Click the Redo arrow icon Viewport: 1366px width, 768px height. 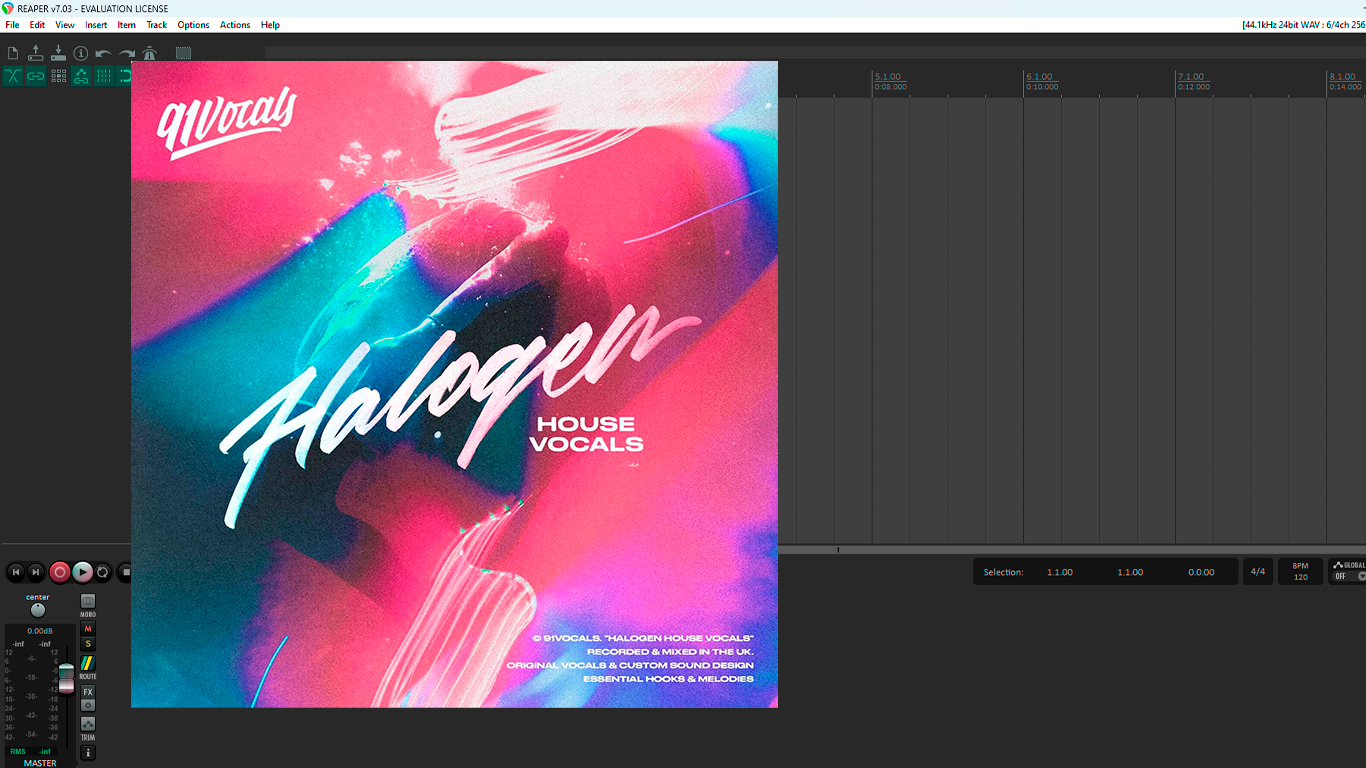tap(127, 53)
